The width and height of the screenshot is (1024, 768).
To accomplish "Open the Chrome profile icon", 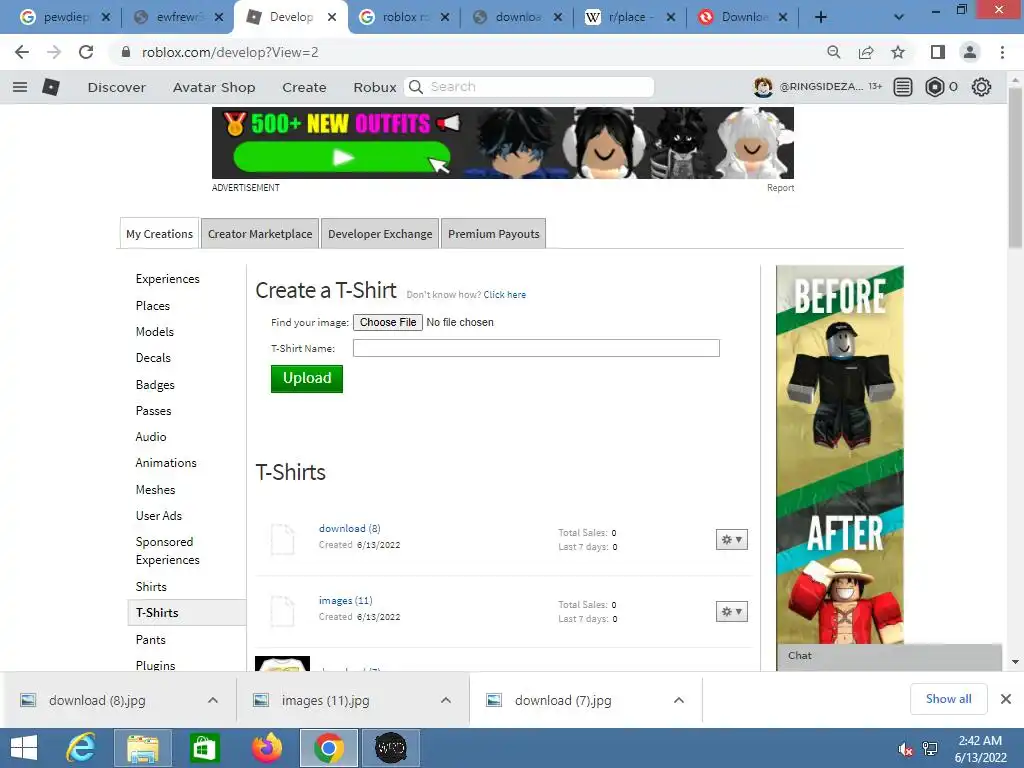I will [970, 52].
